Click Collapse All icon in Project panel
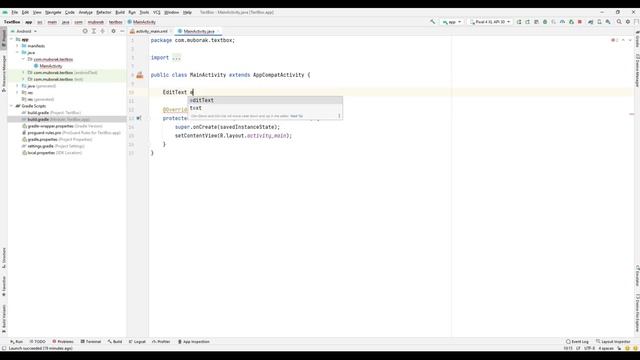 tap(102, 31)
